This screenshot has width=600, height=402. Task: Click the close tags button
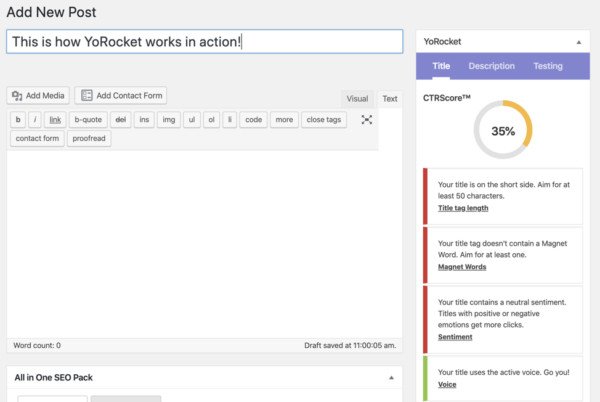coord(324,120)
